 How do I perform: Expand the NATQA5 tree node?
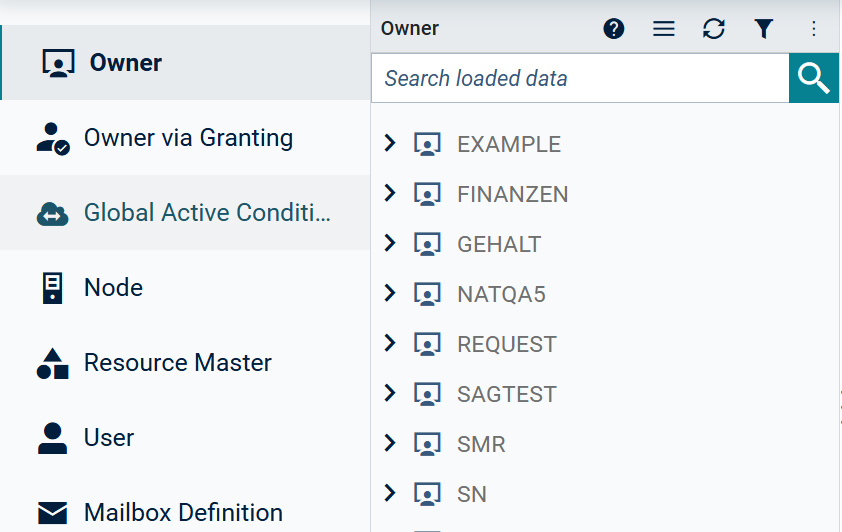[x=390, y=293]
